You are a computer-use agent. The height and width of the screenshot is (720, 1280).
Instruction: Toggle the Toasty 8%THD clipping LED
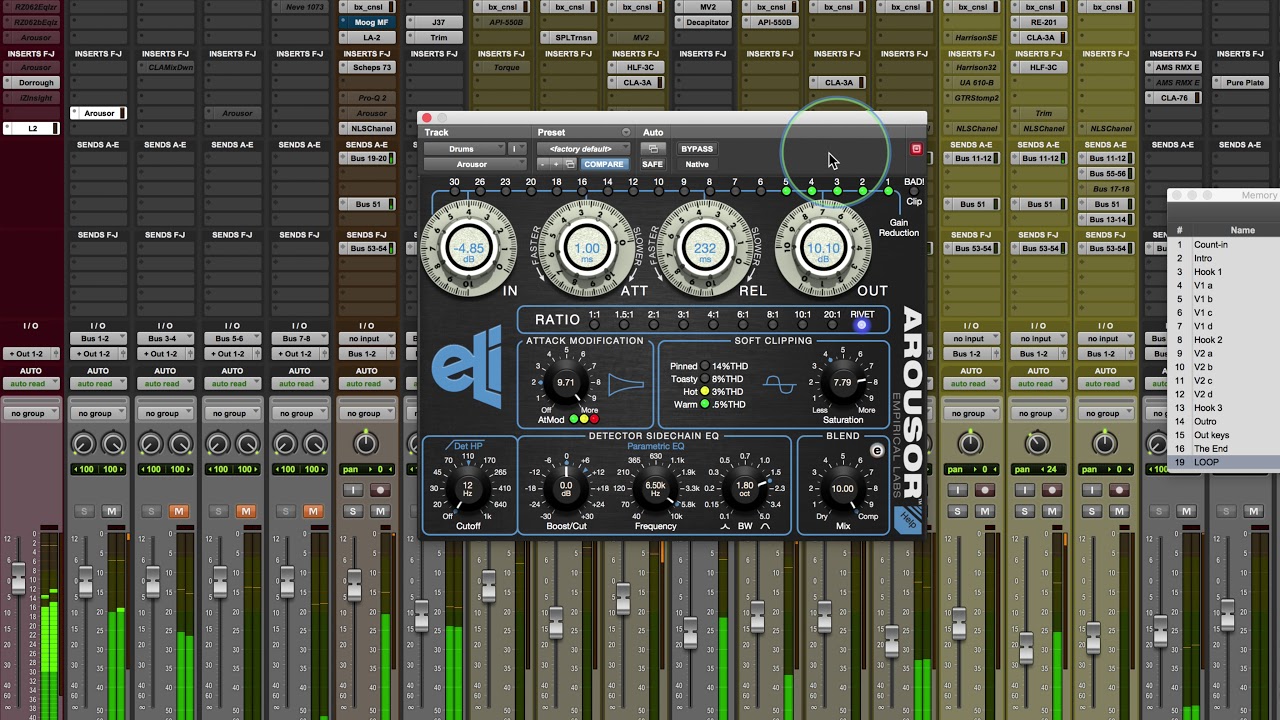pyautogui.click(x=704, y=379)
